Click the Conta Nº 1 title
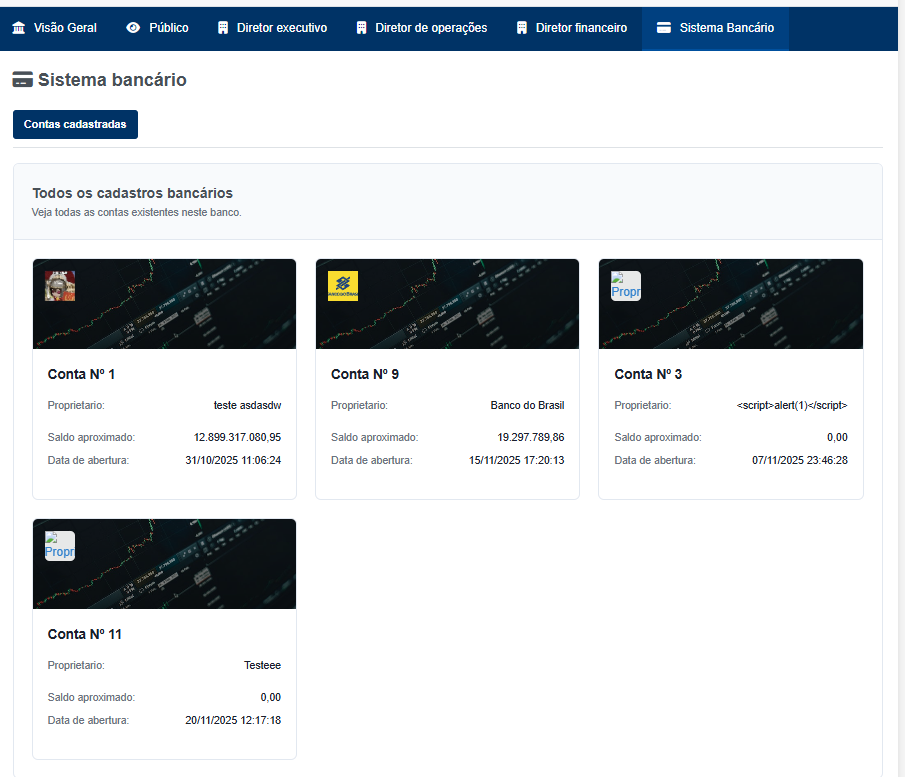Image resolution: width=905 pixels, height=777 pixels. (x=81, y=374)
